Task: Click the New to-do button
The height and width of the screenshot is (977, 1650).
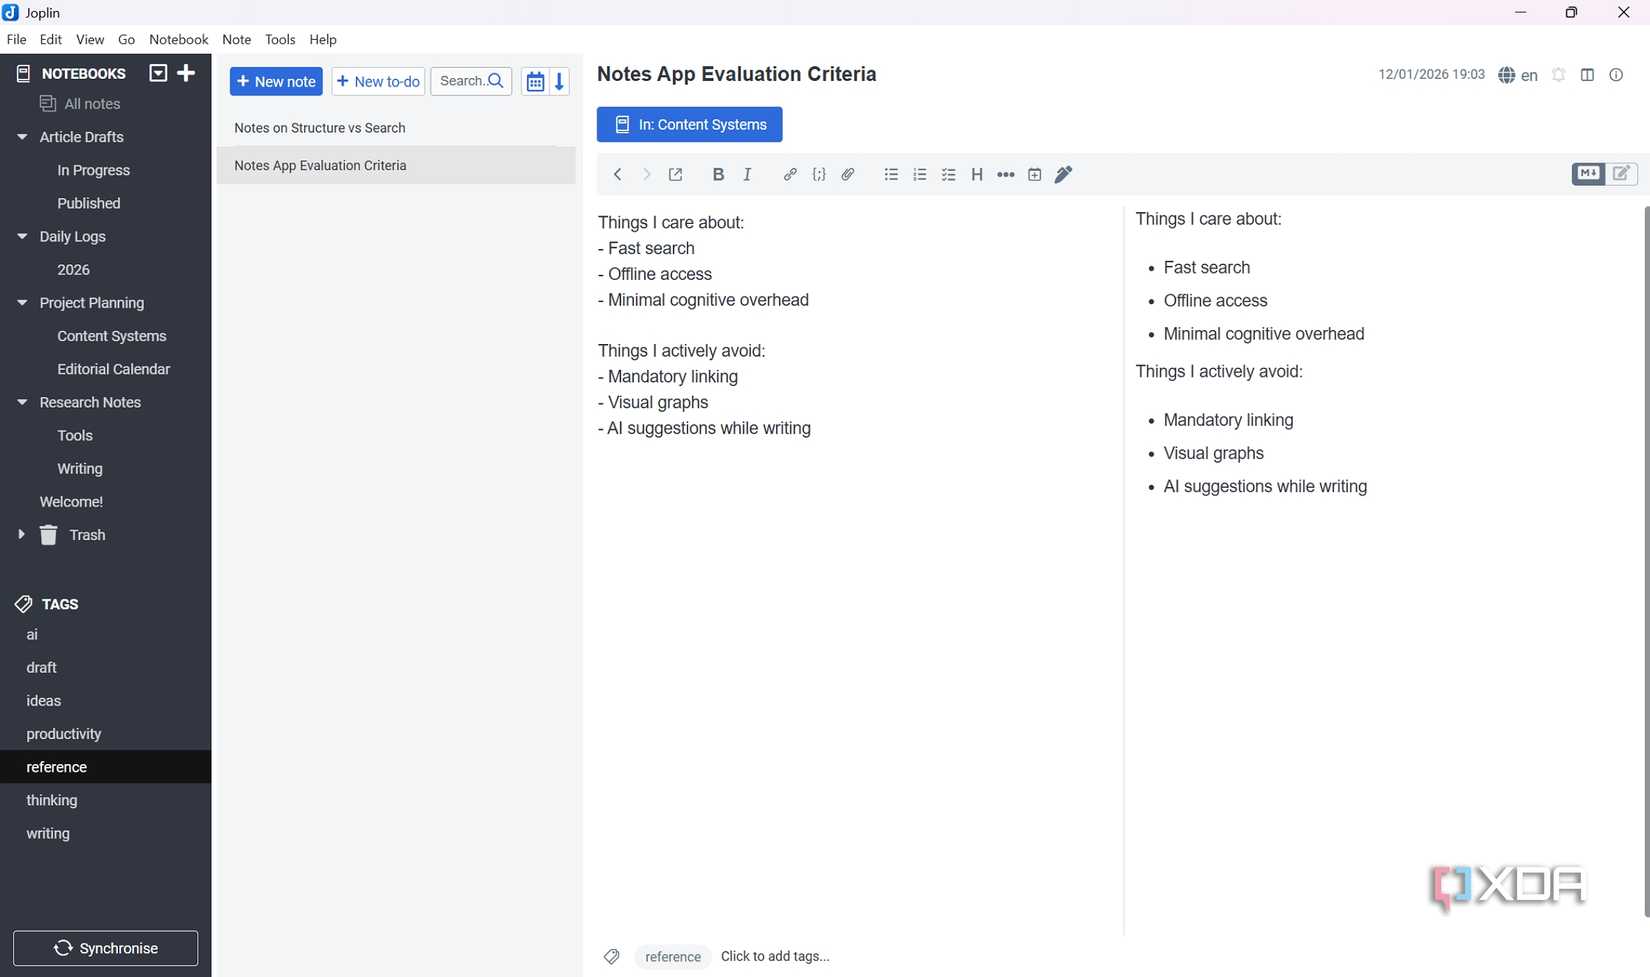Action: [378, 82]
